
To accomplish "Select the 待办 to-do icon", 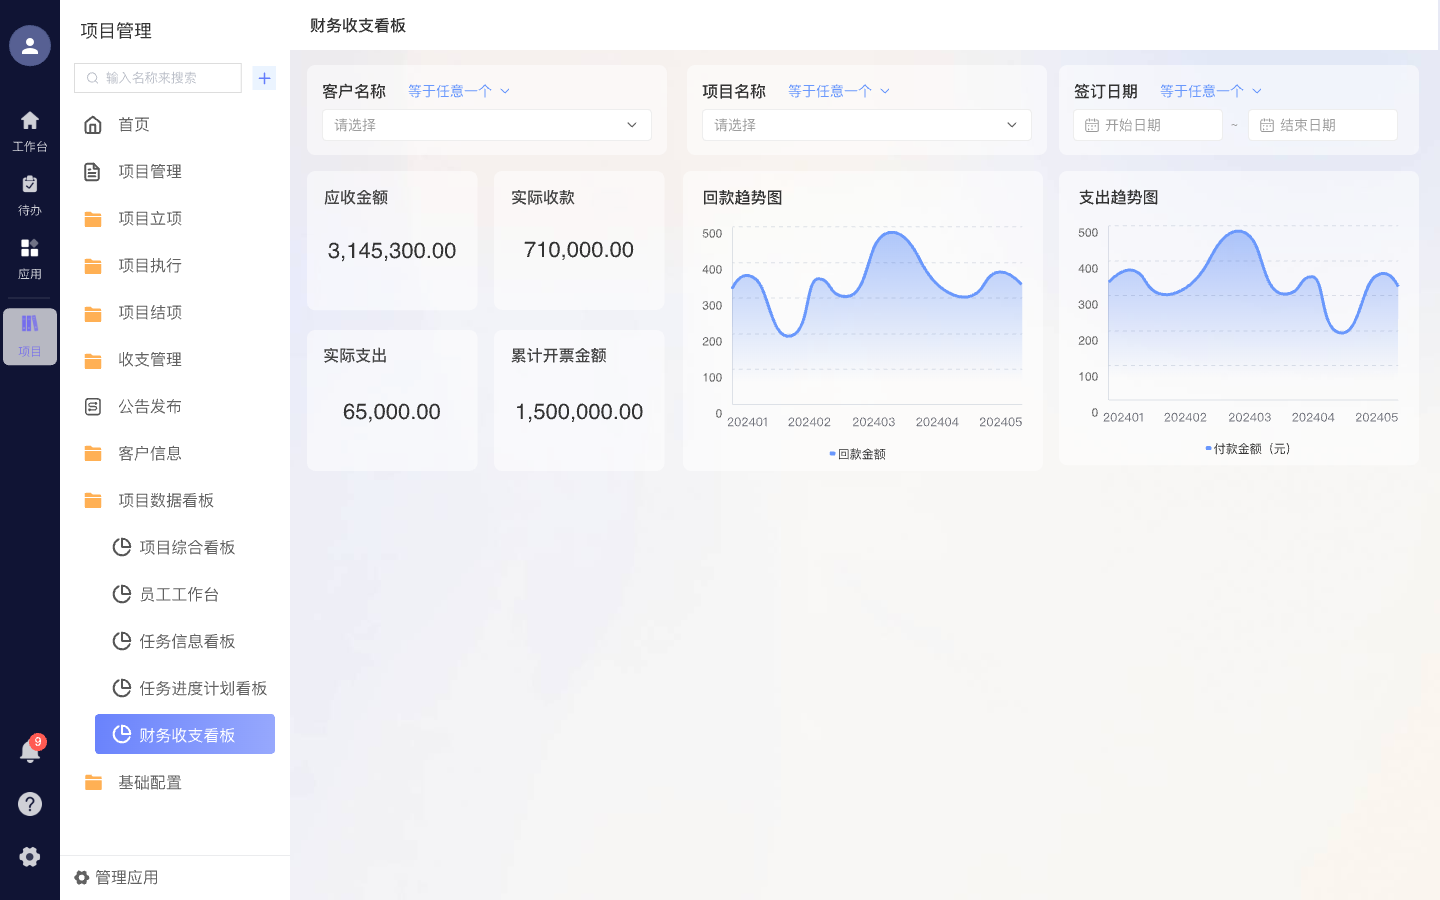I will (30, 190).
